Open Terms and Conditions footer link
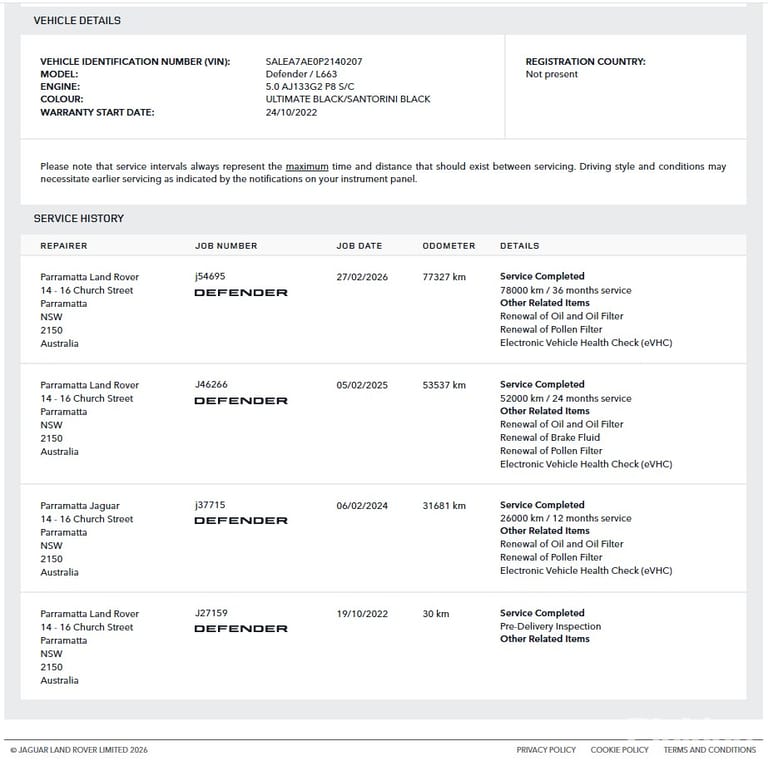768x761 pixels. click(x=709, y=750)
